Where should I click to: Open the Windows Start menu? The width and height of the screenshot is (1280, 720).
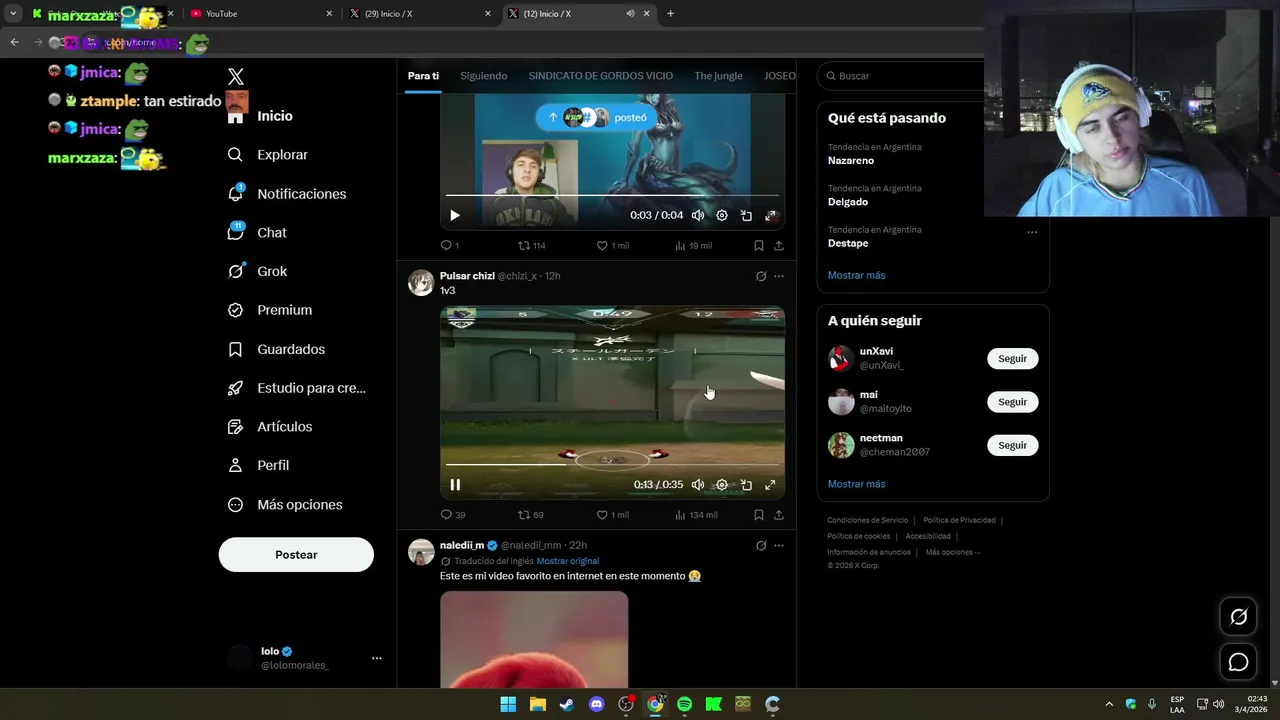[x=508, y=704]
